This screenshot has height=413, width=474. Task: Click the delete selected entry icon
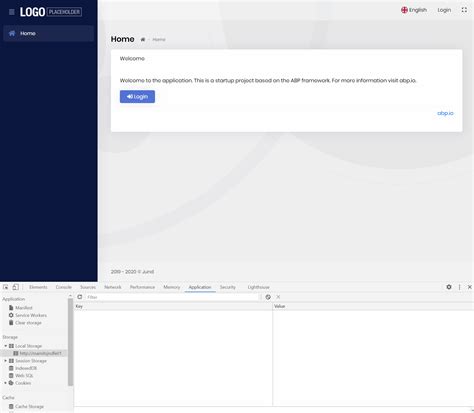coord(278,297)
